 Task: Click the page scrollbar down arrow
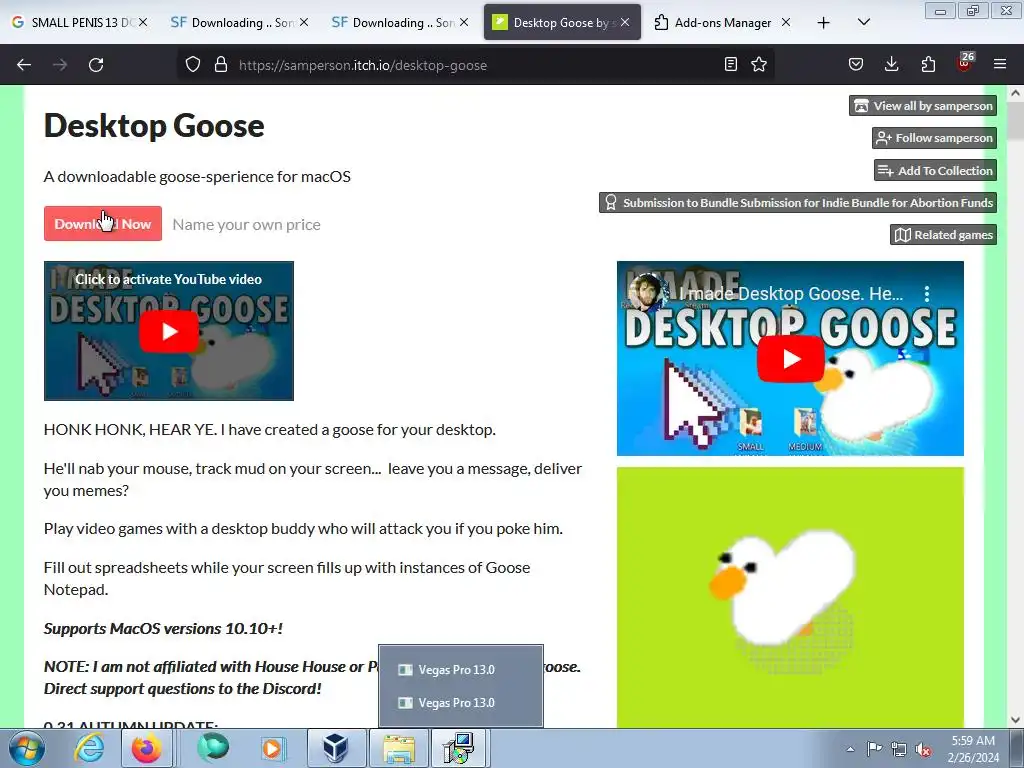pyautogui.click(x=1015, y=720)
